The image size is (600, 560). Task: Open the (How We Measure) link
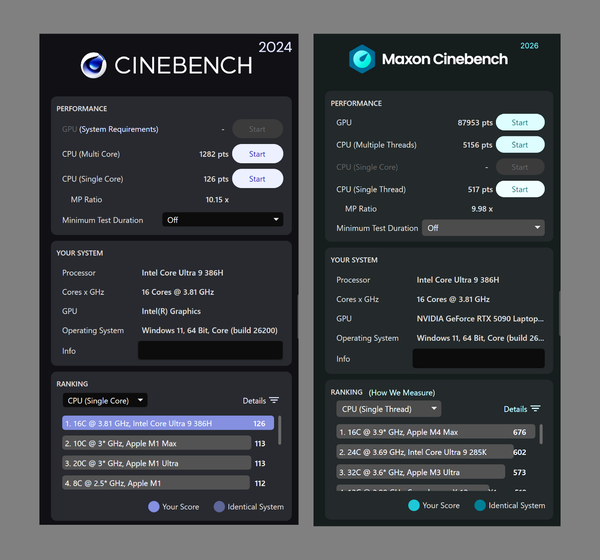coord(401,393)
